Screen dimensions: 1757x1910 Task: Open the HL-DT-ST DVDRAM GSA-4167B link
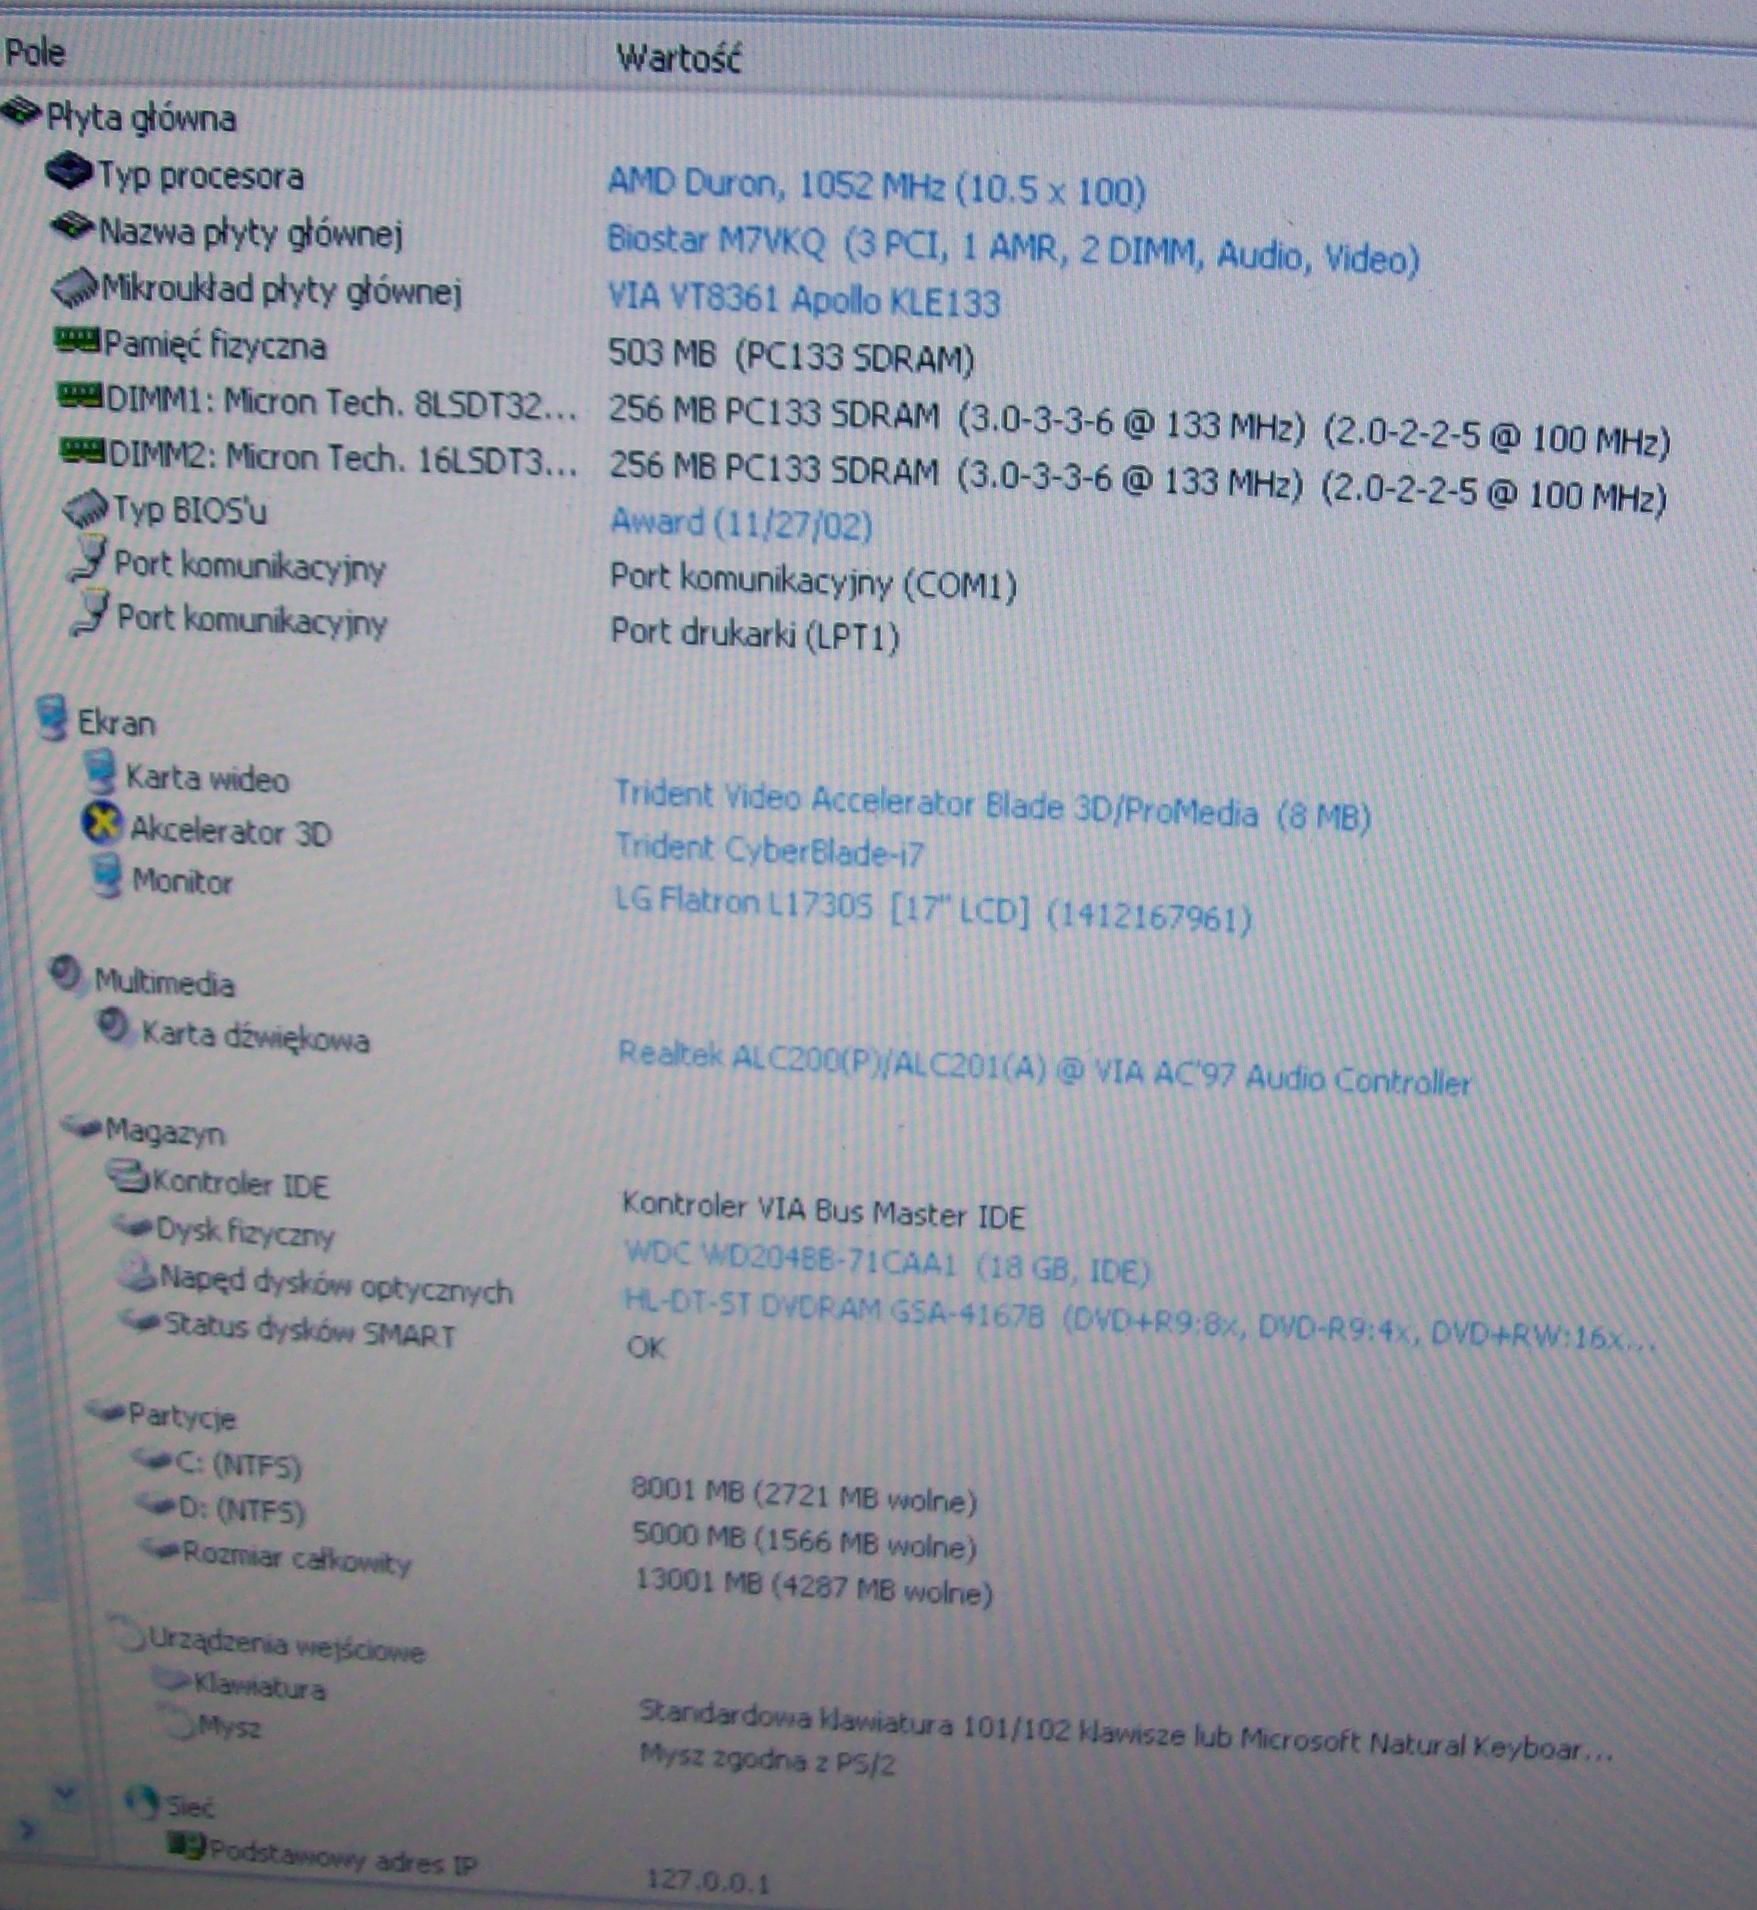[1140, 1322]
